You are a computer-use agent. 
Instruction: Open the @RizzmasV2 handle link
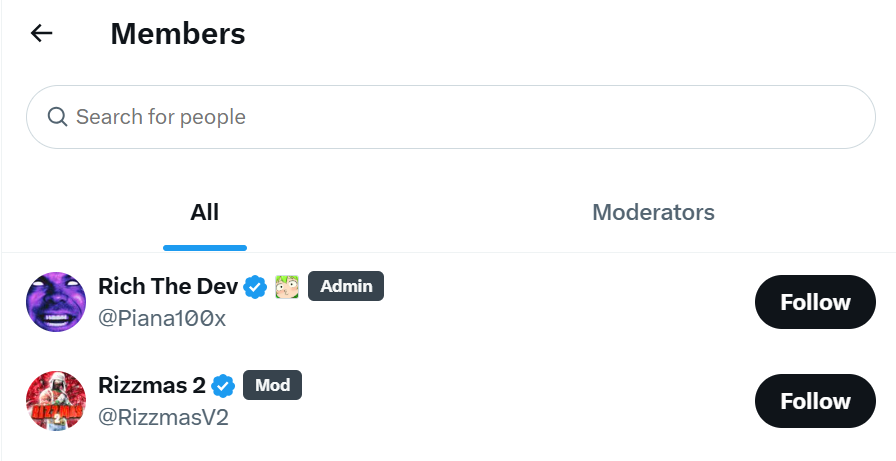pos(163,417)
